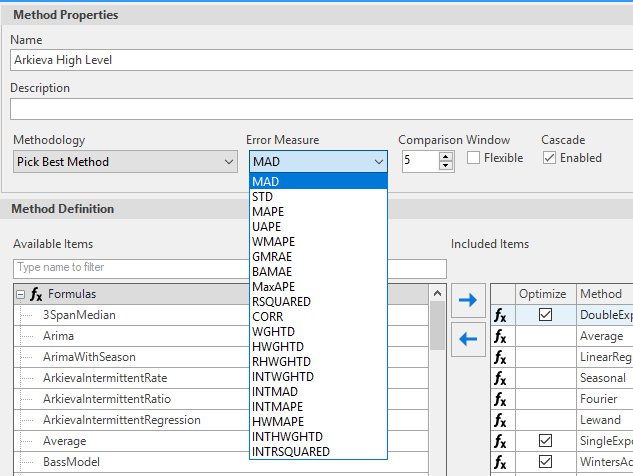The image size is (633, 476).
Task: Toggle Optimize checkbox for the DoubleExp row
Action: [545, 315]
